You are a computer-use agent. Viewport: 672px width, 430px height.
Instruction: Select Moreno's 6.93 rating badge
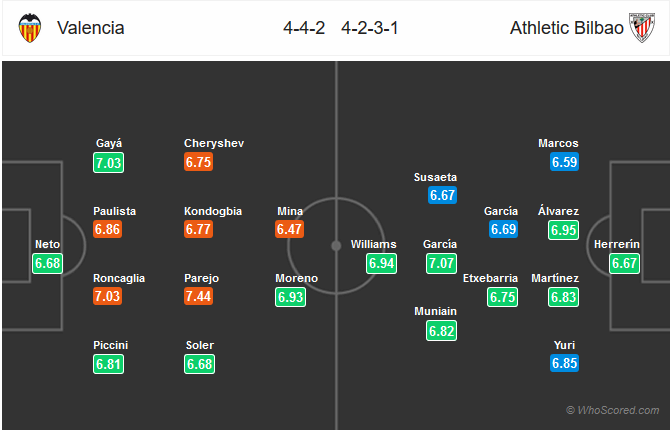pos(291,297)
